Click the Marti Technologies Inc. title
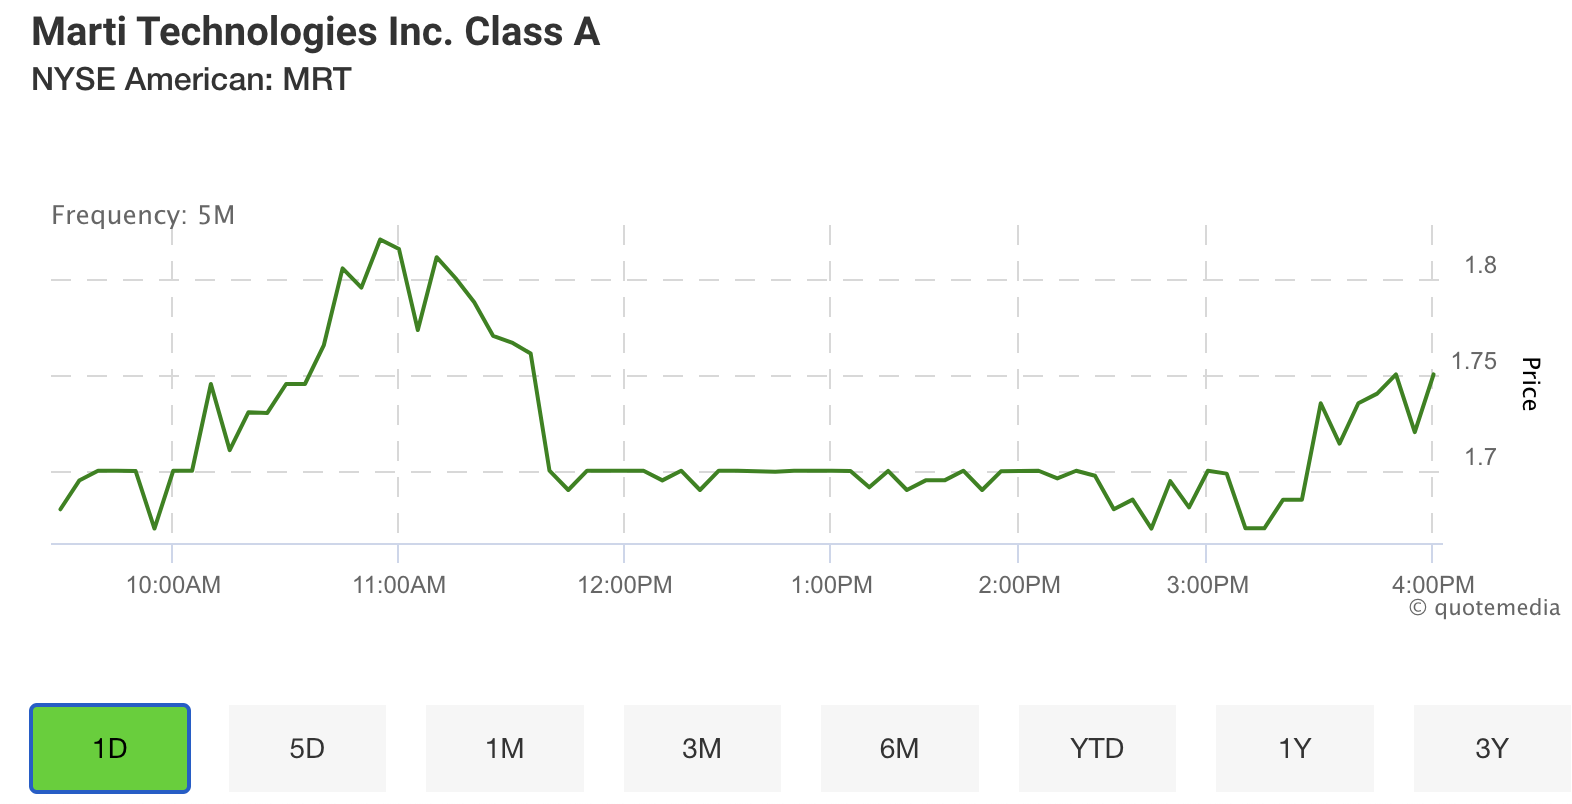 [316, 32]
